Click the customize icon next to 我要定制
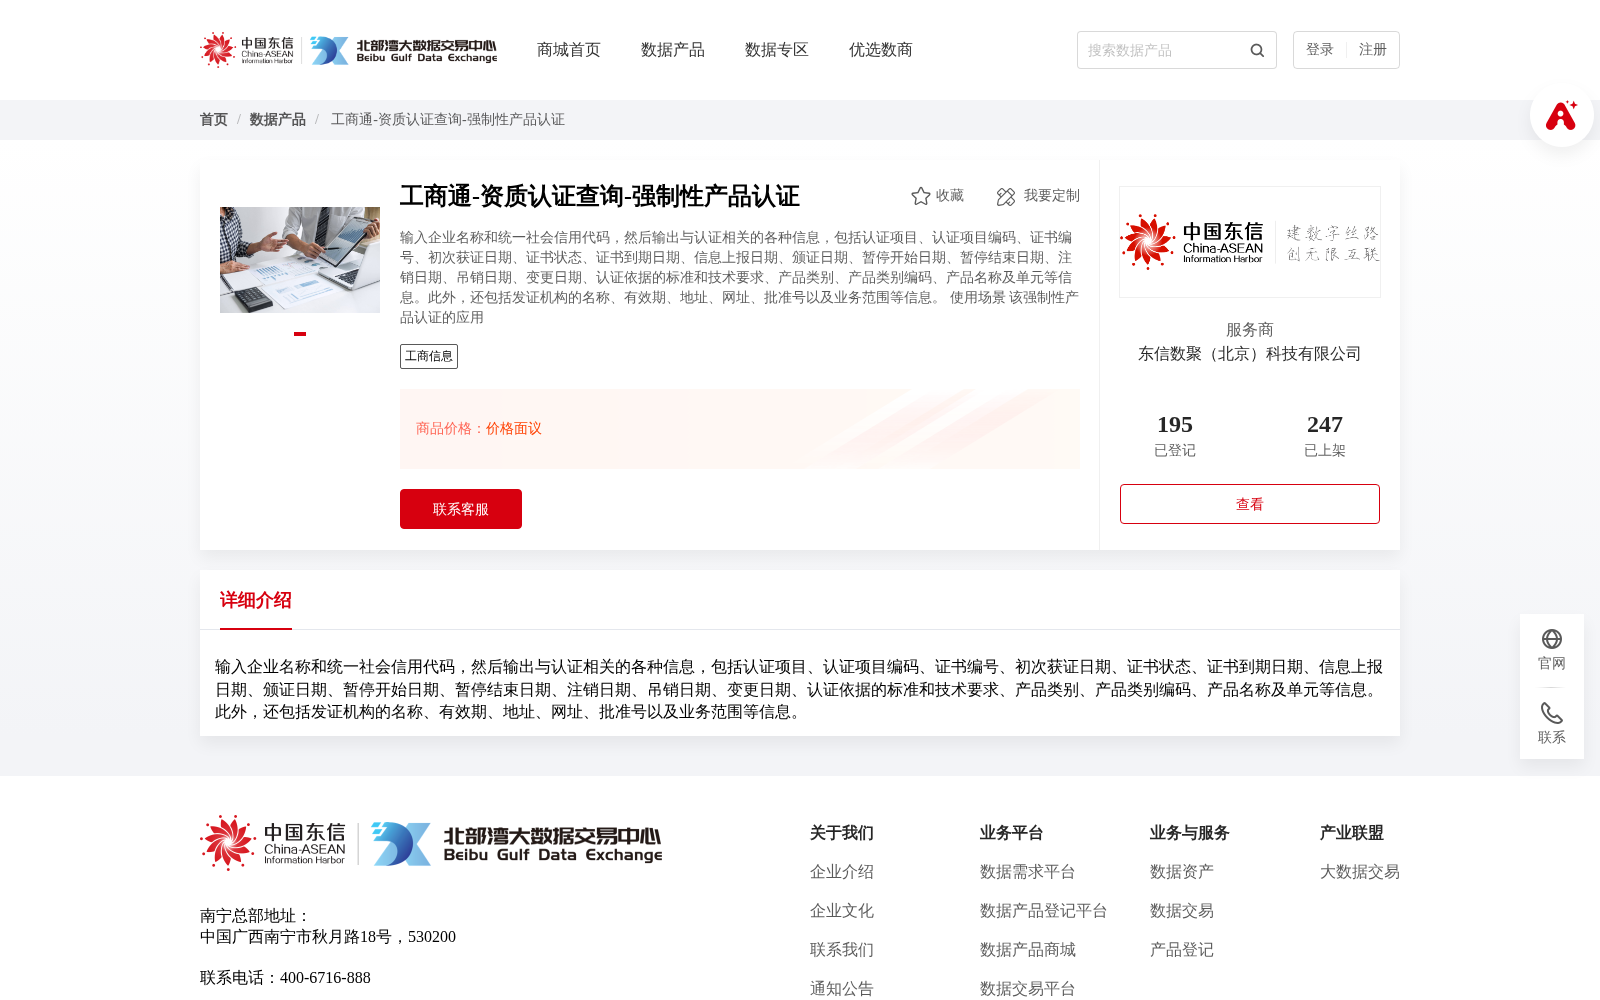 1006,196
